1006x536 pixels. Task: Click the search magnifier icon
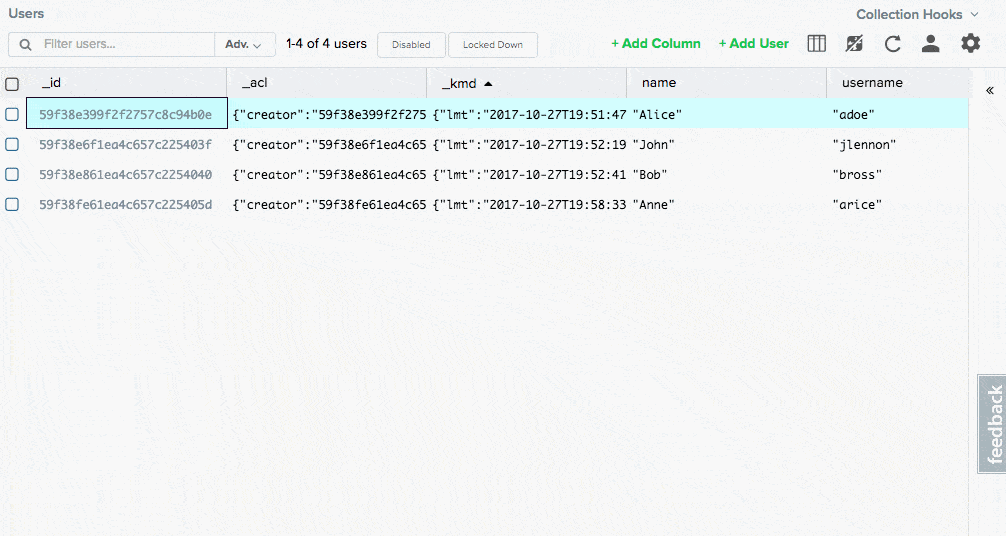pyautogui.click(x=25, y=45)
